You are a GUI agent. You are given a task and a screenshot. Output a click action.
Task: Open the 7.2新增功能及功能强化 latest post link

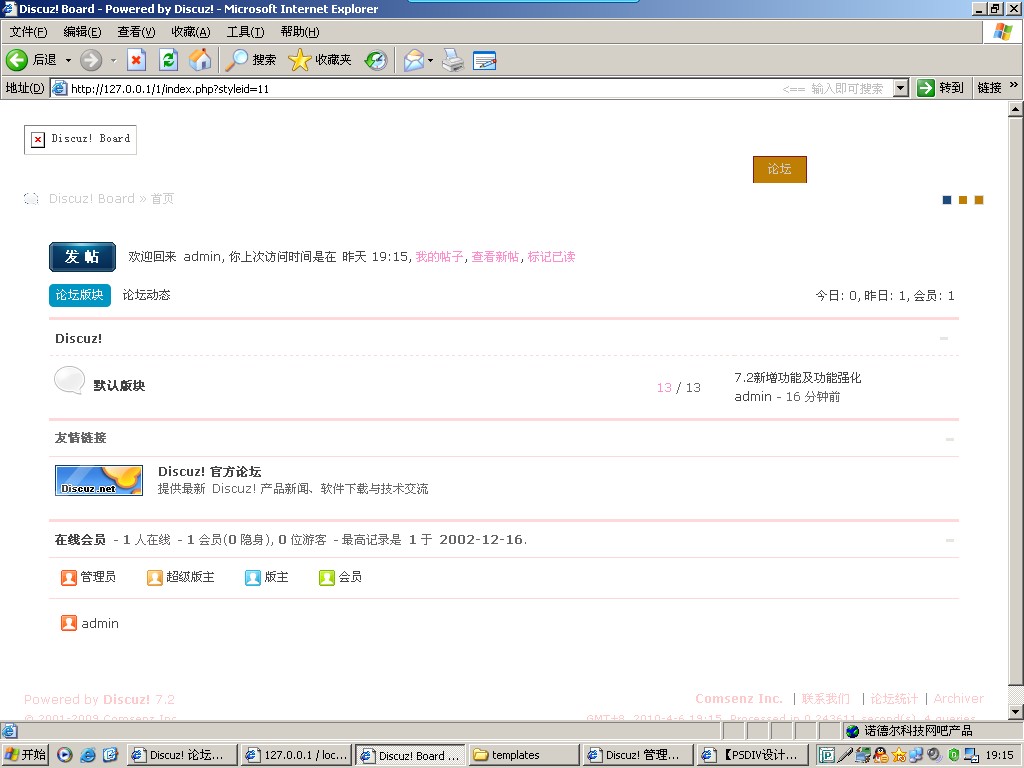pos(797,377)
